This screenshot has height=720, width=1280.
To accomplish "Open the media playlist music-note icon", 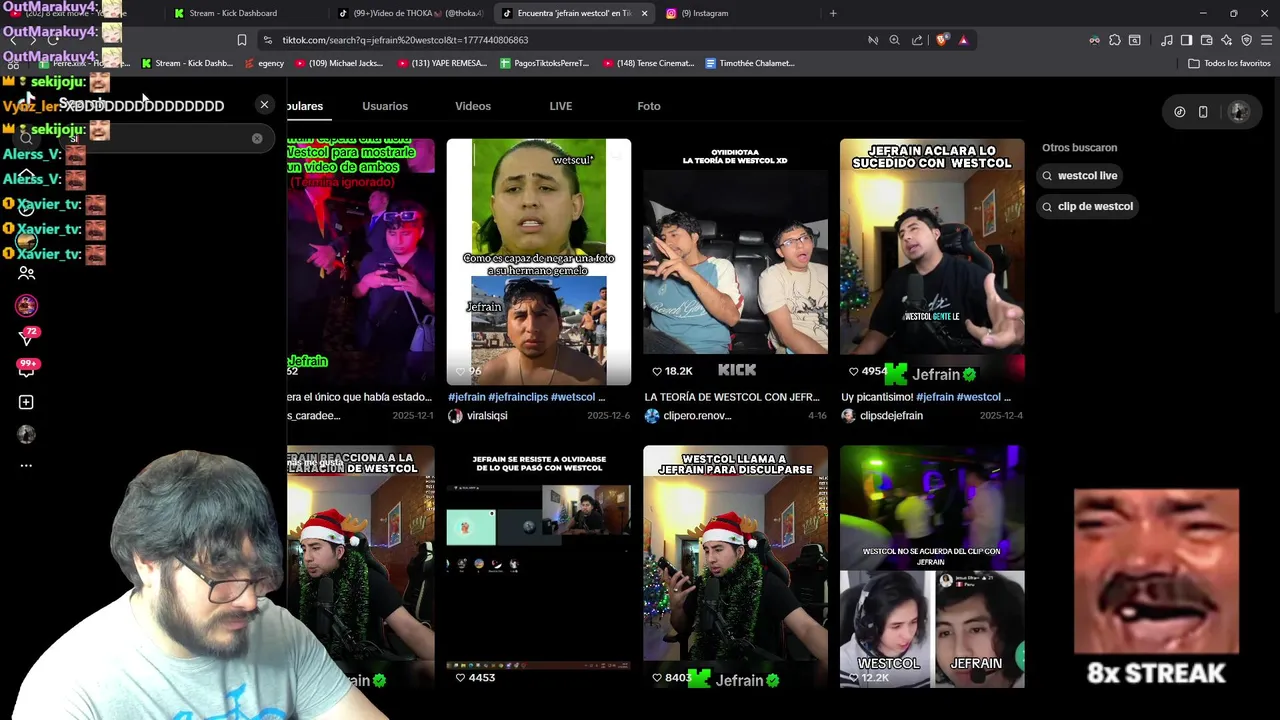I will [1166, 40].
